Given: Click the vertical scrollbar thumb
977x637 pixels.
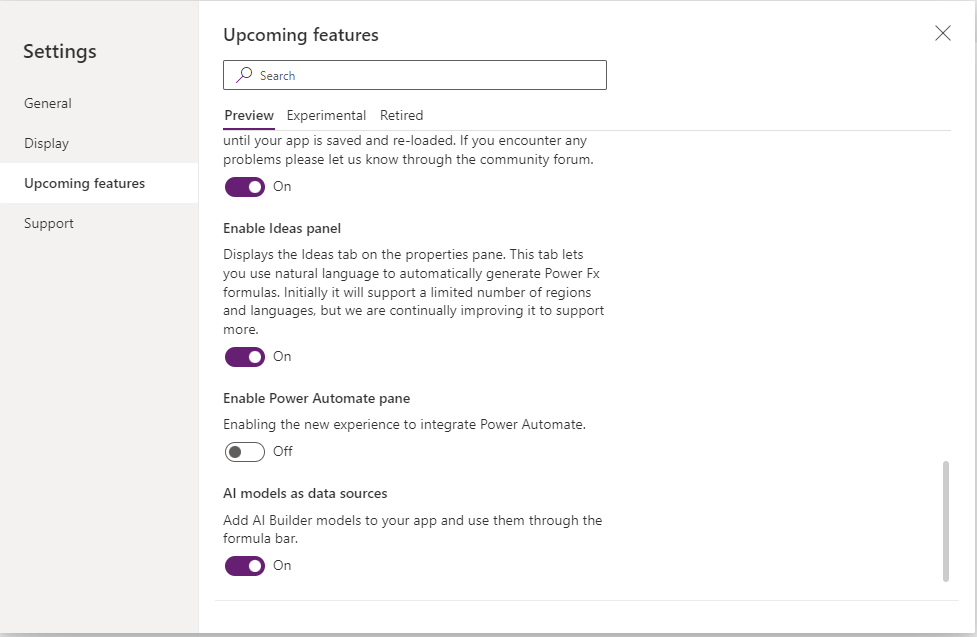Looking at the screenshot, I should (945, 521).
